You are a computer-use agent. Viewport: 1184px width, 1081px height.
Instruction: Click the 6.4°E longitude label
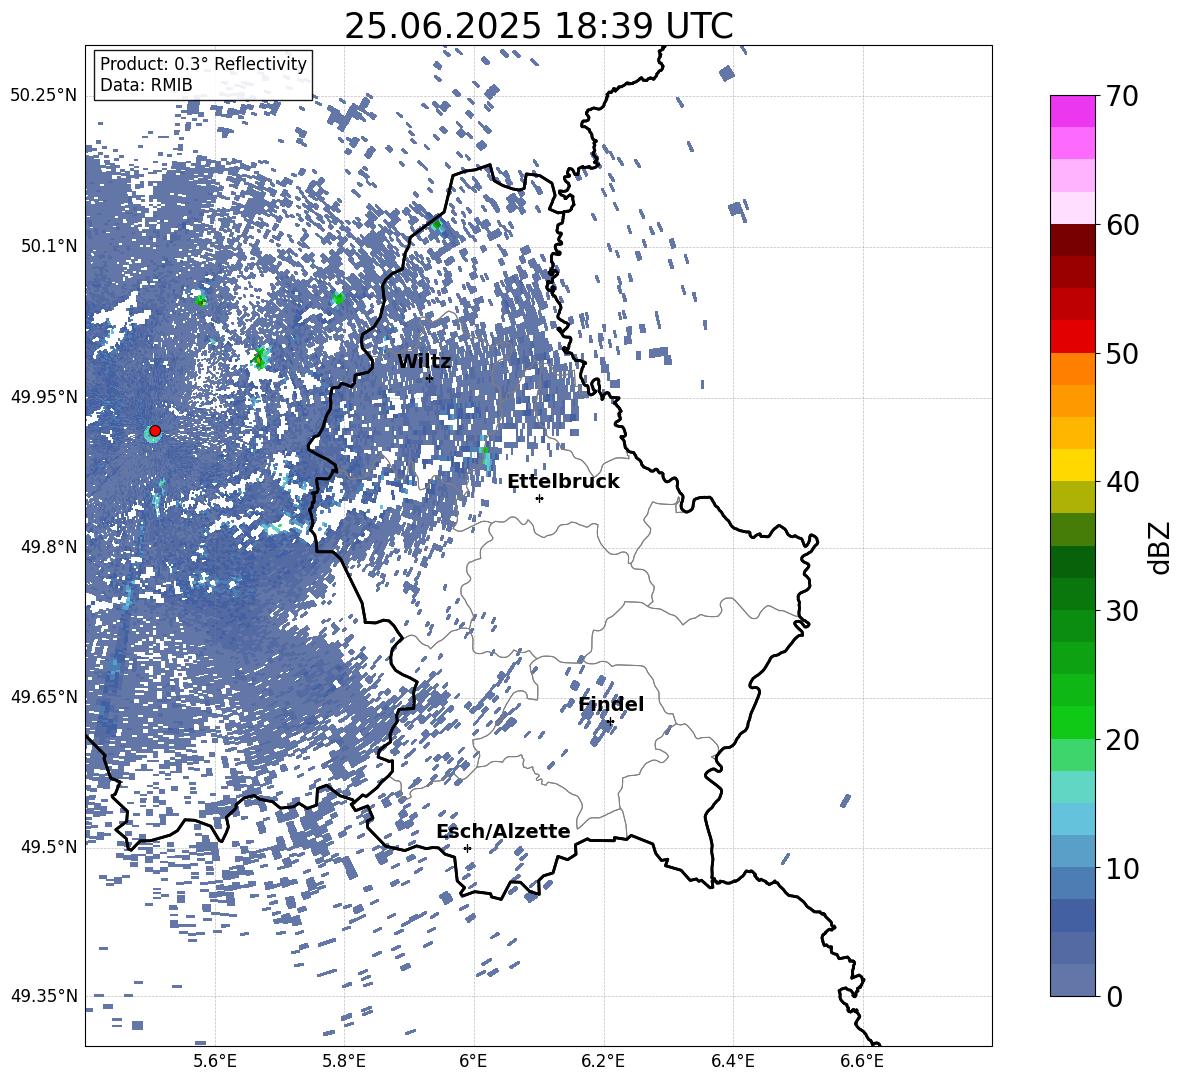coord(732,1061)
